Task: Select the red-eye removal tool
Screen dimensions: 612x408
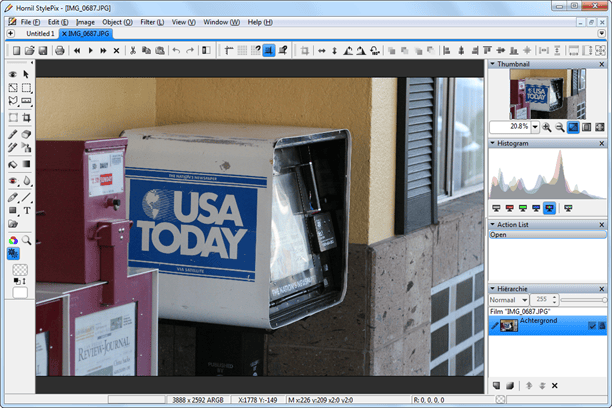Action: coord(13,181)
